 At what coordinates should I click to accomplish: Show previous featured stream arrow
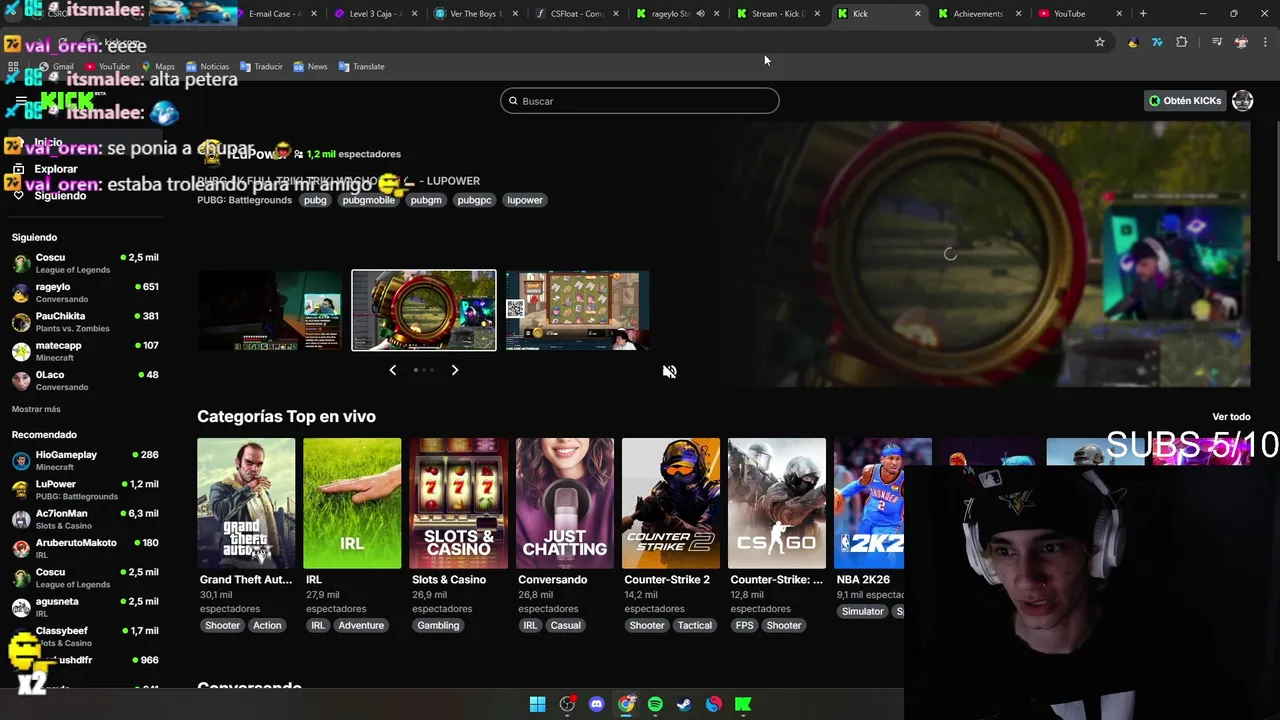pos(392,370)
